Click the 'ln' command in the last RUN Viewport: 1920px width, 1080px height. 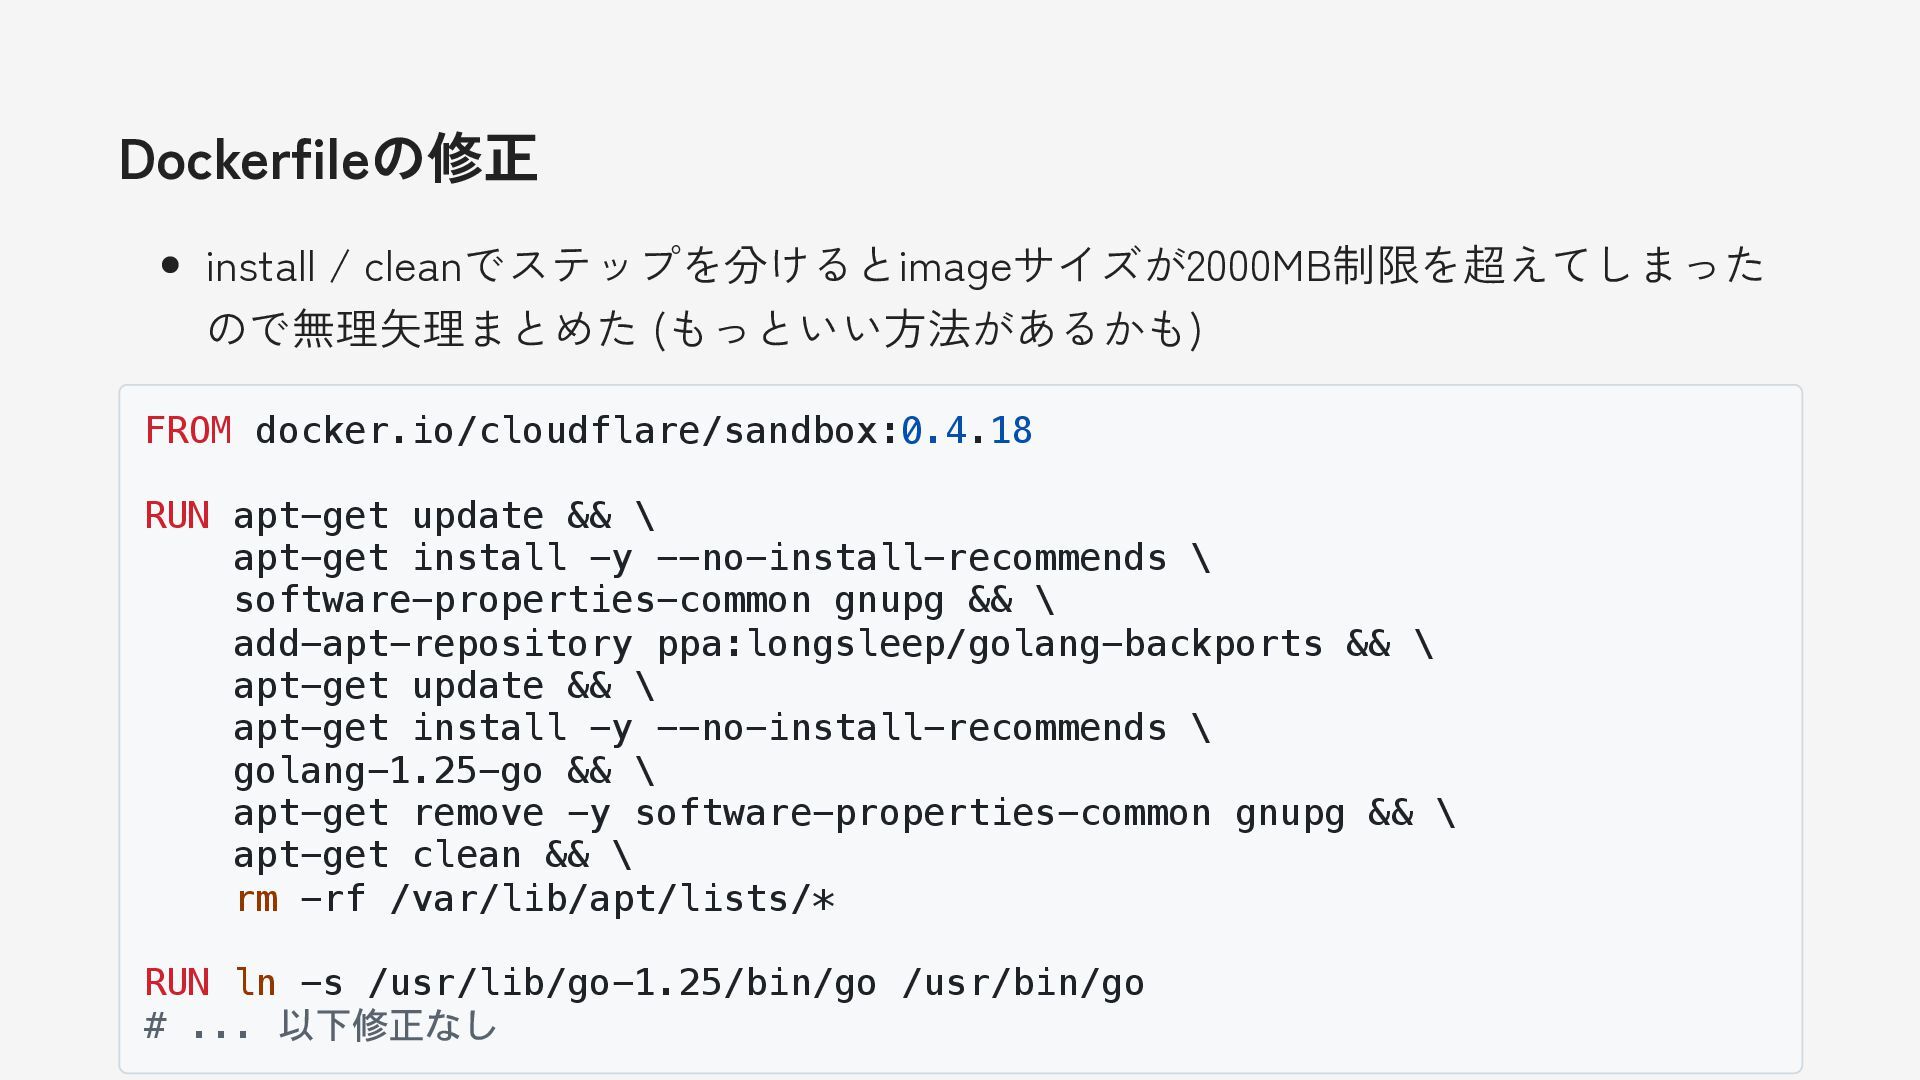pos(256,983)
